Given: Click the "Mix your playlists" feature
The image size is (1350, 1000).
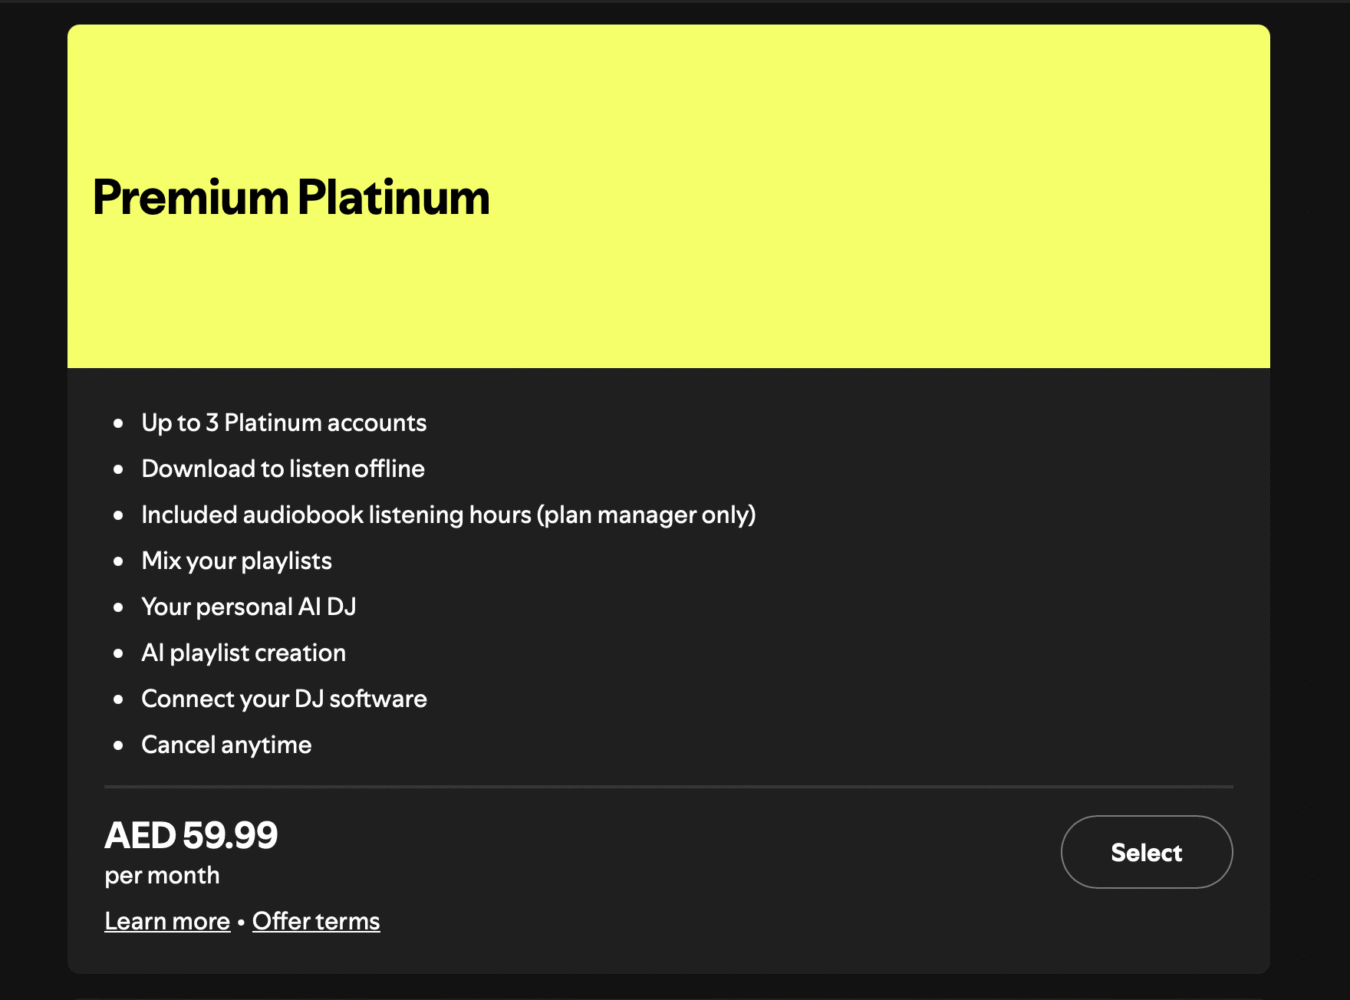Looking at the screenshot, I should pyautogui.click(x=236, y=561).
